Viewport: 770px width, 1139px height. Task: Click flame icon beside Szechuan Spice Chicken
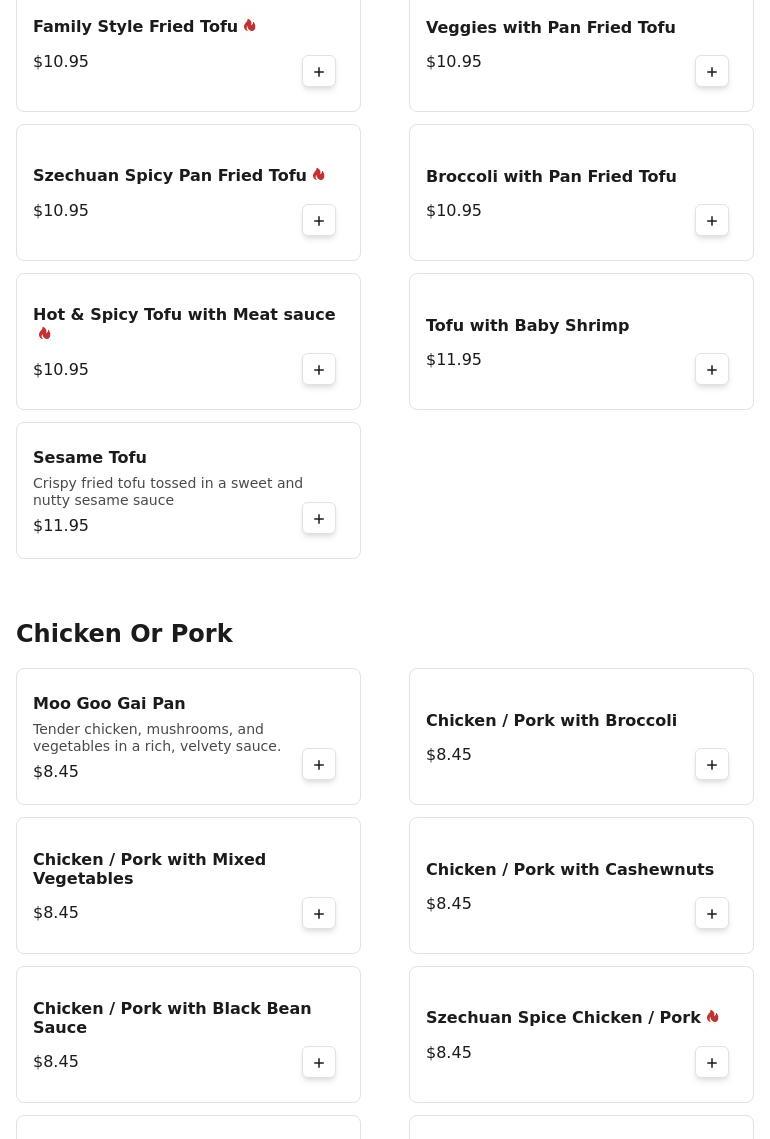[713, 1016]
